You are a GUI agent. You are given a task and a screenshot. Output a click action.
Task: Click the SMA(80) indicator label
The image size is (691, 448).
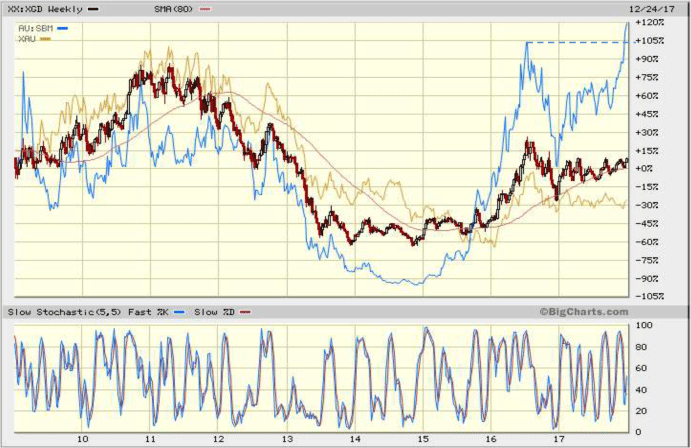click(173, 9)
